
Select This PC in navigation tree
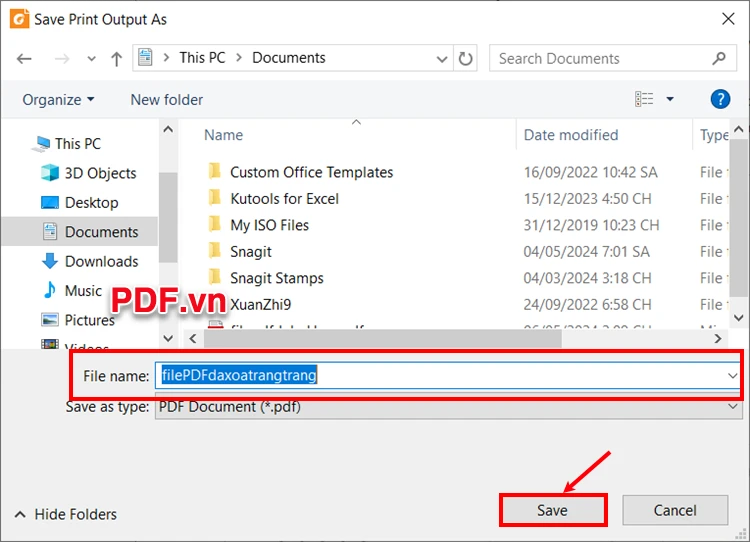click(x=77, y=144)
